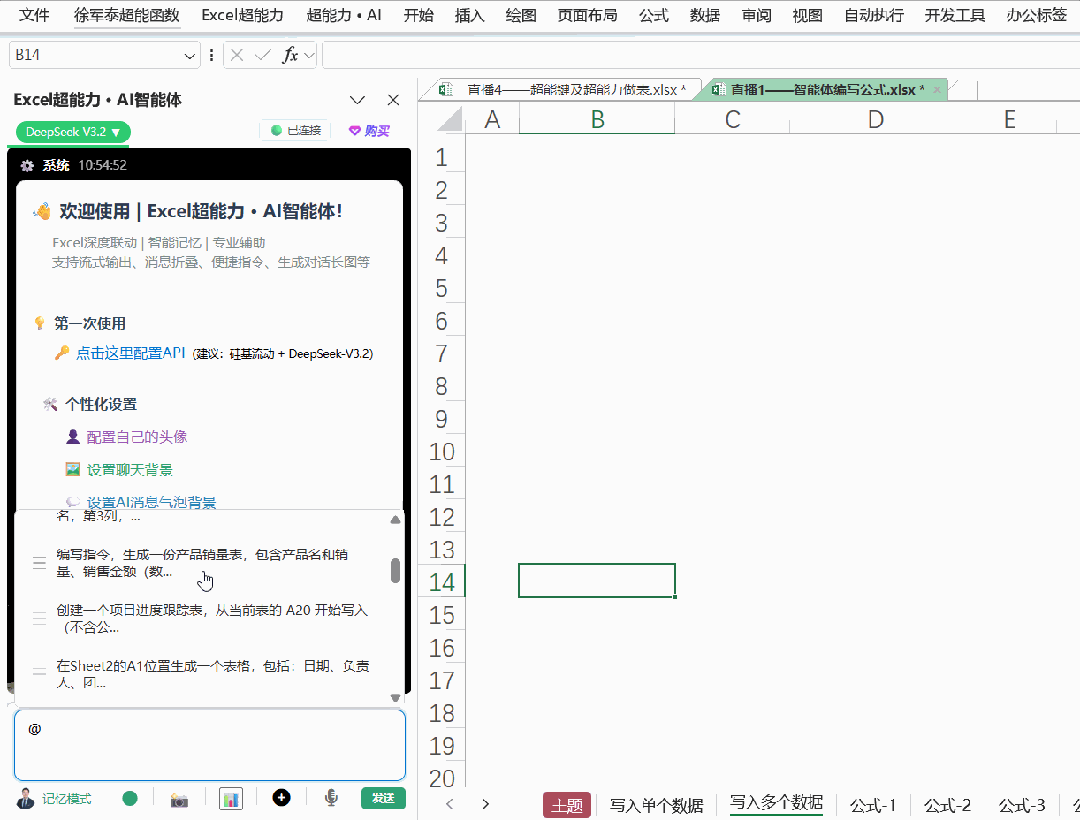Click the microphone voice input icon
Viewport: 1080px width, 820px height.
point(331,798)
